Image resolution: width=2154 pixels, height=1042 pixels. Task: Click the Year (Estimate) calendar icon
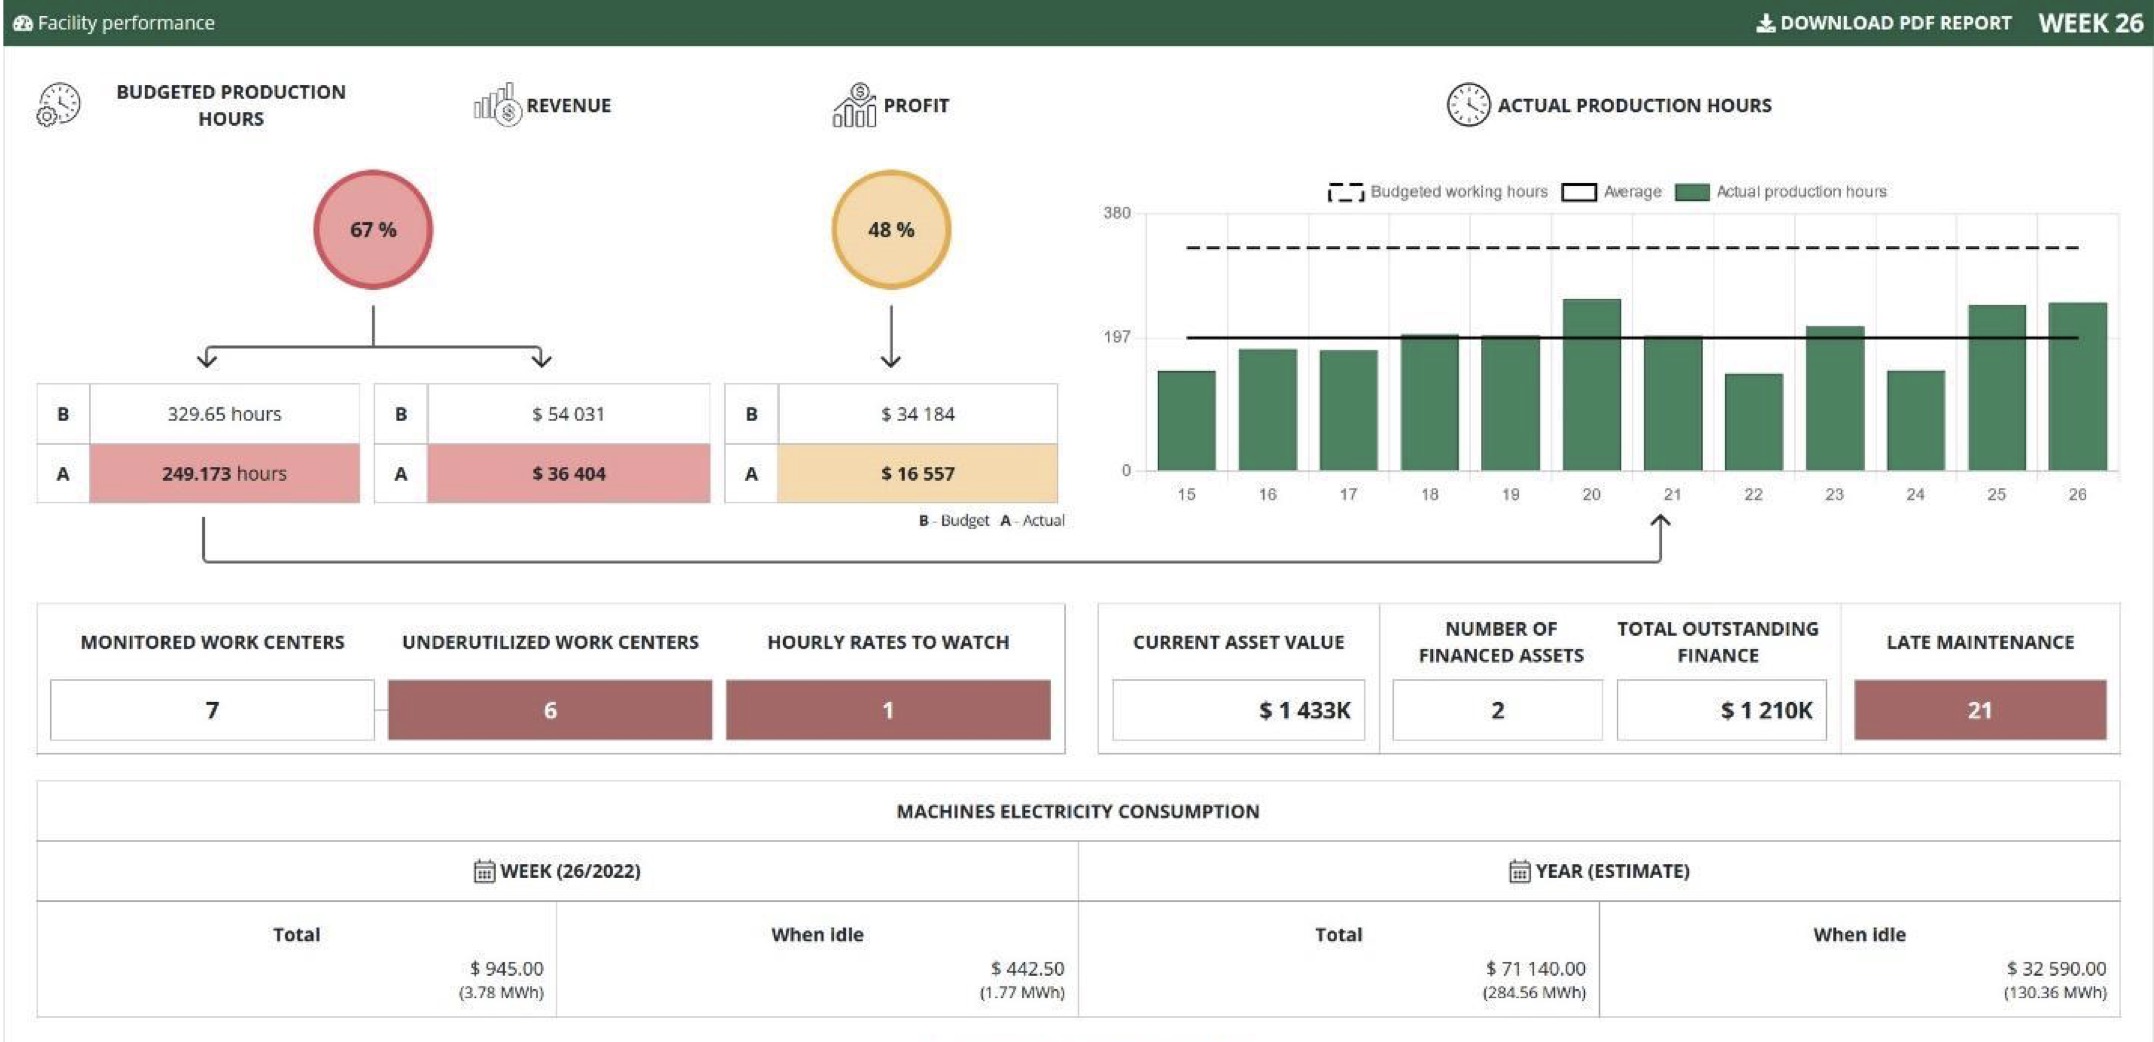coord(1522,870)
